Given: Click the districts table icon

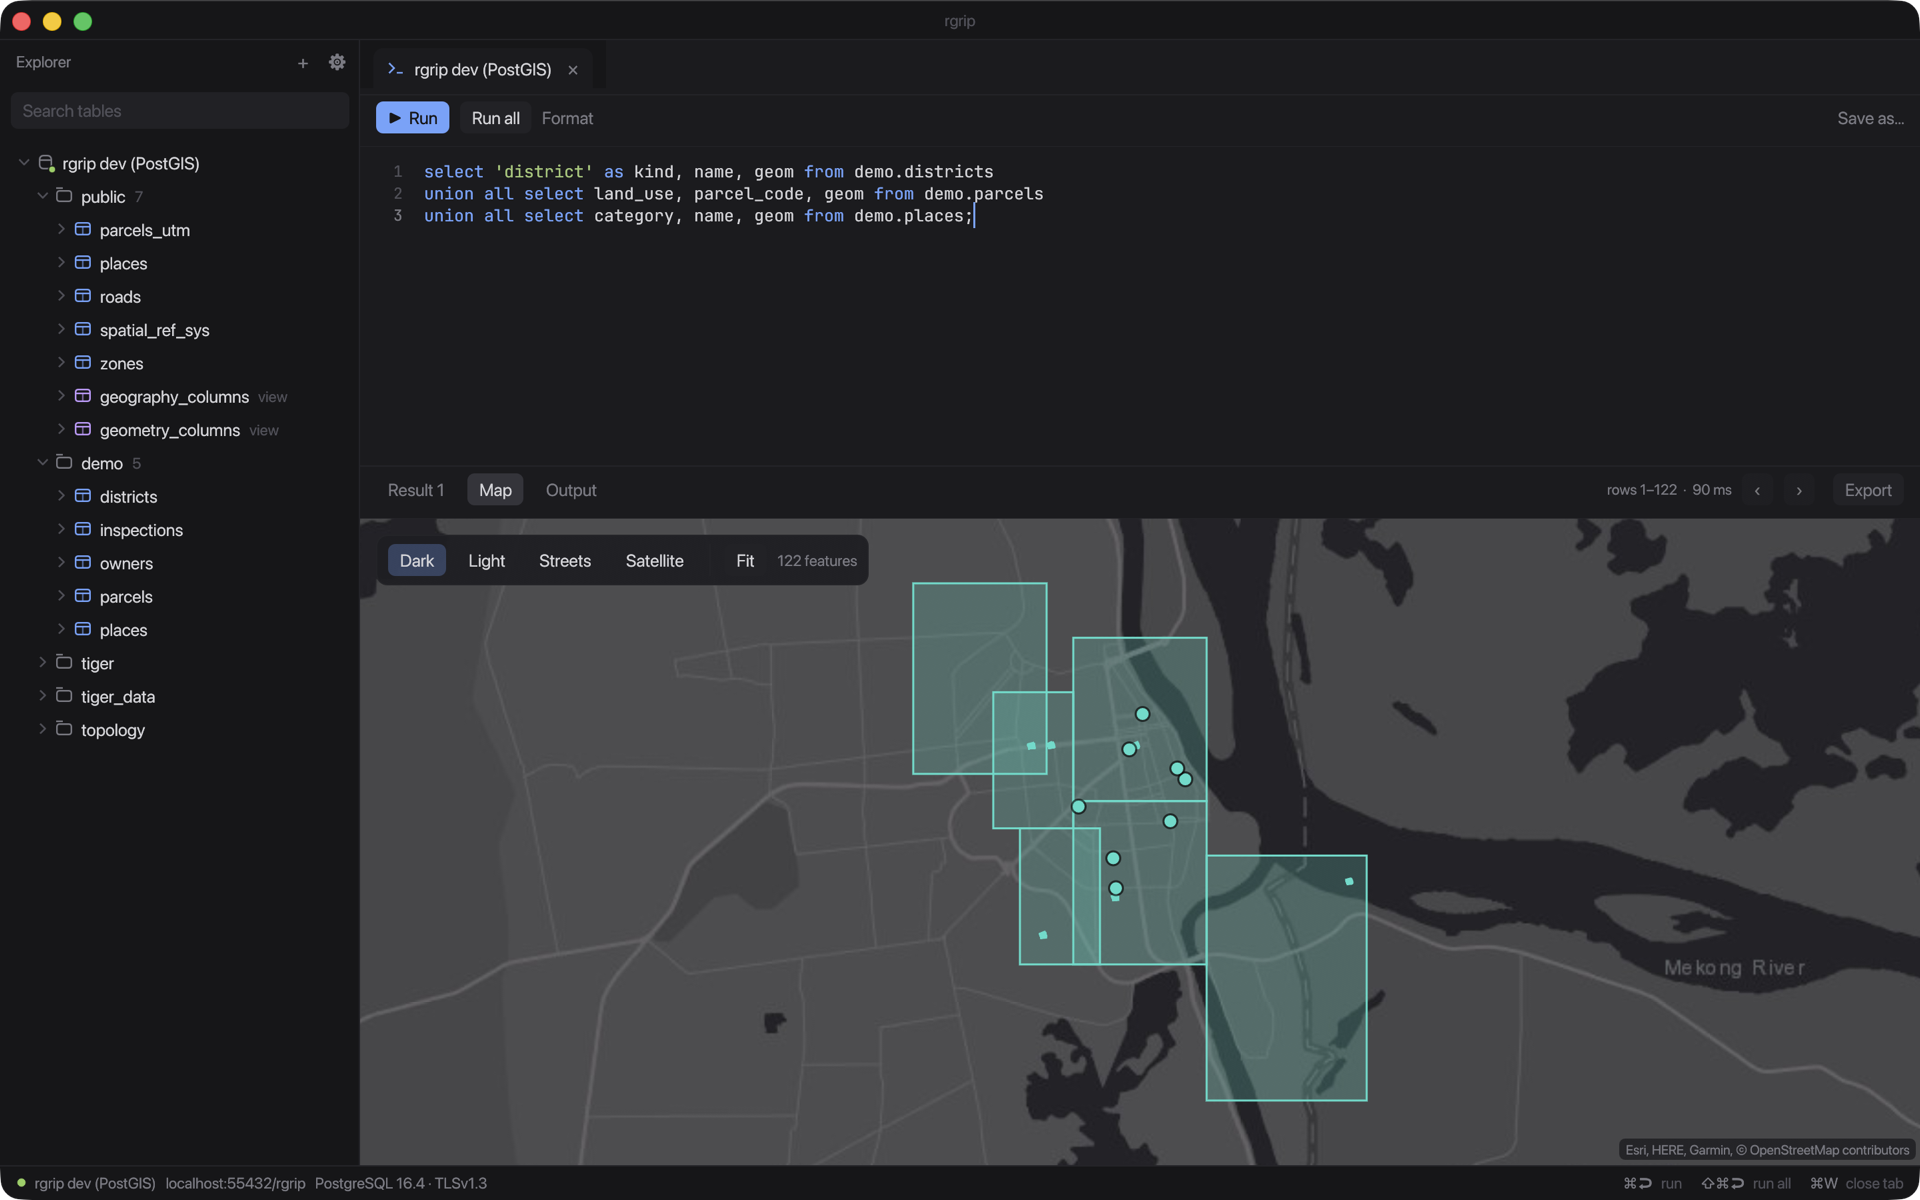Looking at the screenshot, I should [83, 496].
